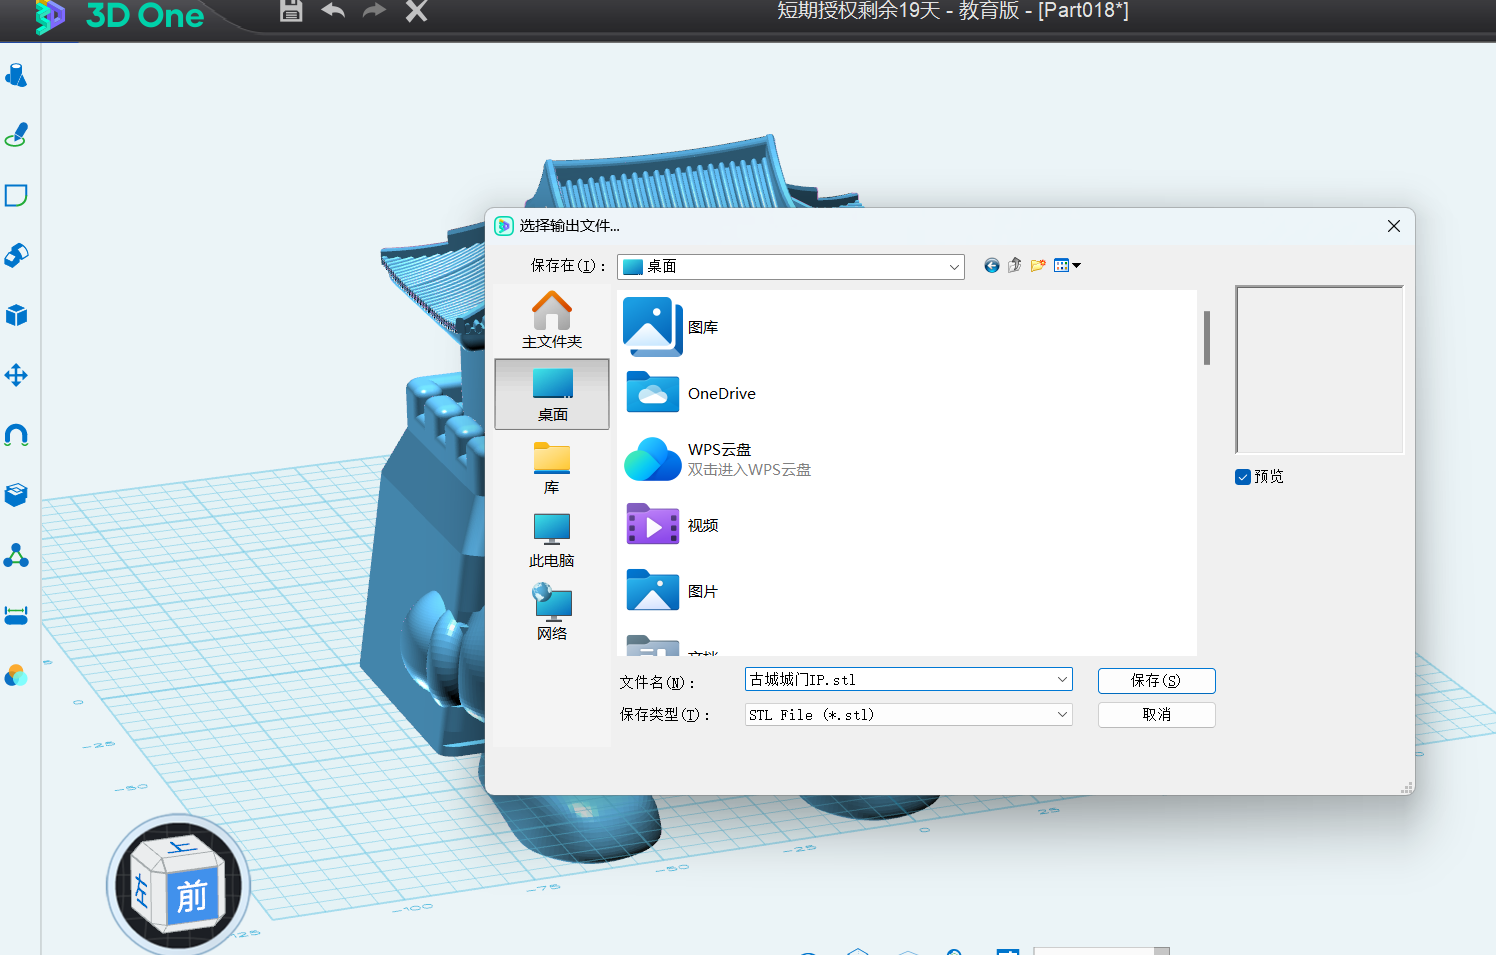Select 网络 network in places sidebar
Viewport: 1496px width, 955px height.
552,613
